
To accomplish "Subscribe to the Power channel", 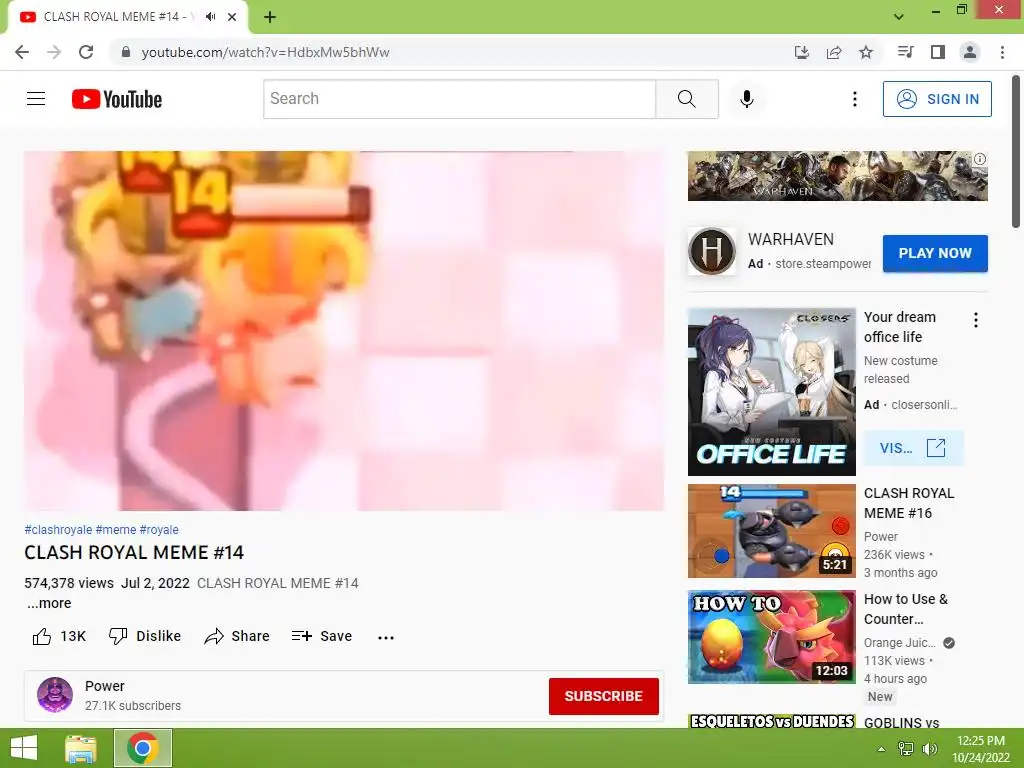I will tap(603, 696).
